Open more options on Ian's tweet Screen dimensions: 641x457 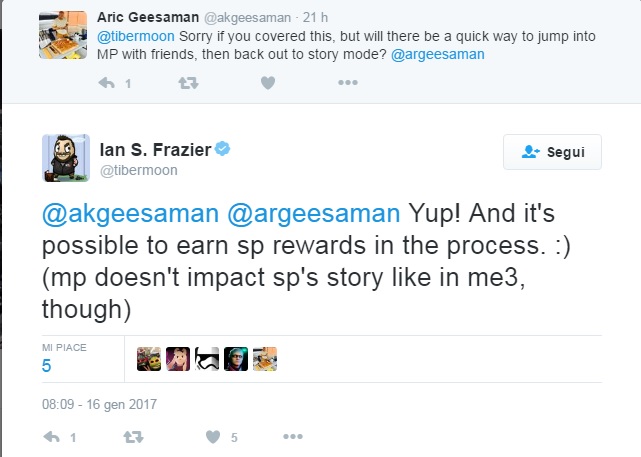pyautogui.click(x=292, y=437)
